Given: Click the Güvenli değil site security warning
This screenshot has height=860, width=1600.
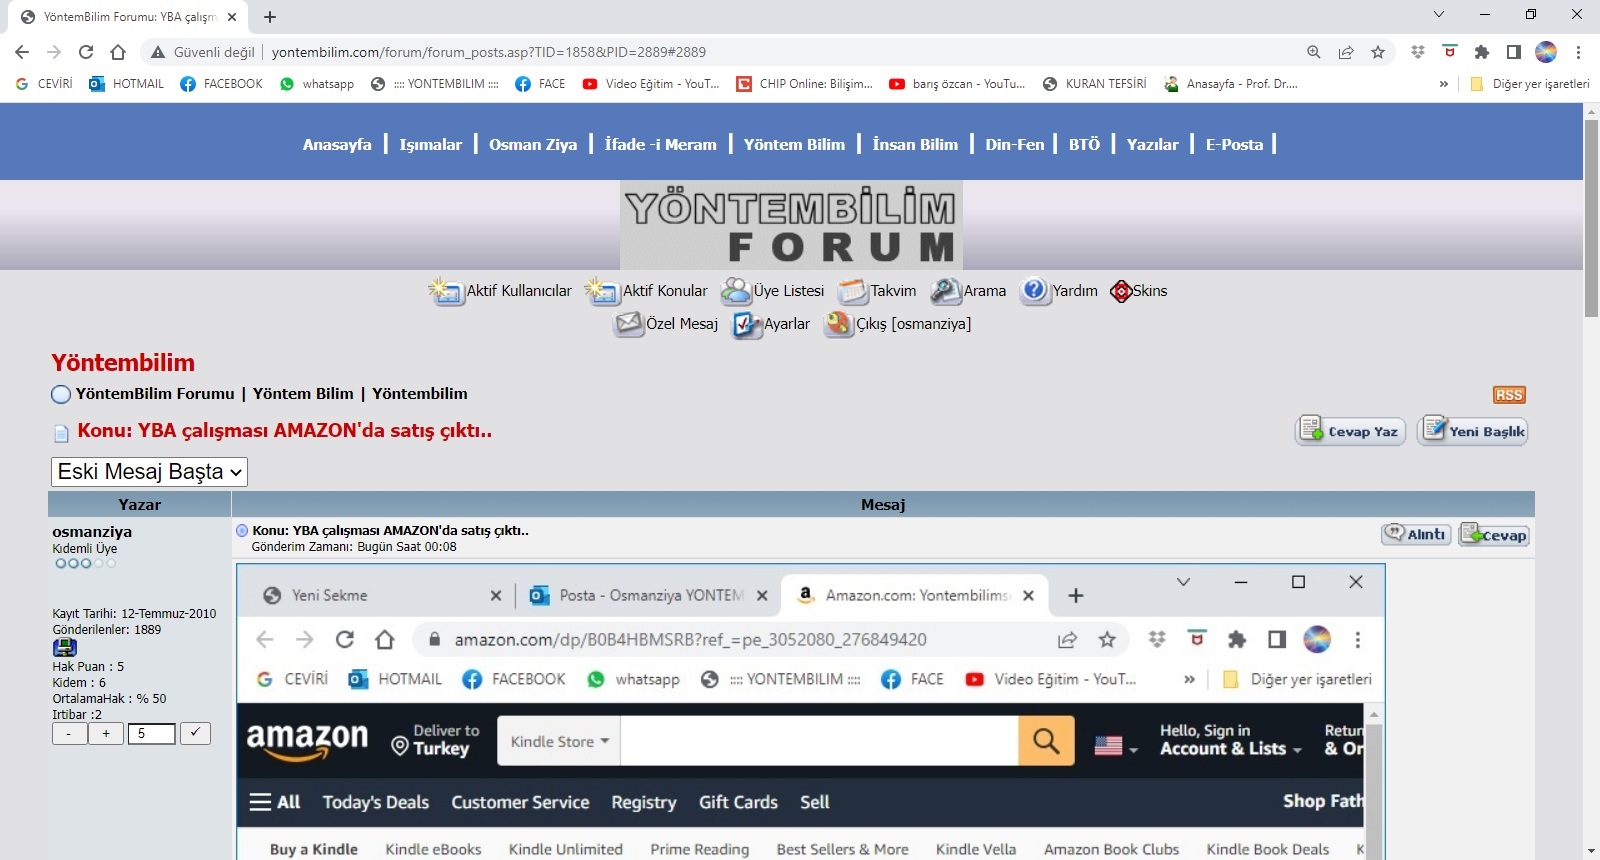Looking at the screenshot, I should point(203,52).
